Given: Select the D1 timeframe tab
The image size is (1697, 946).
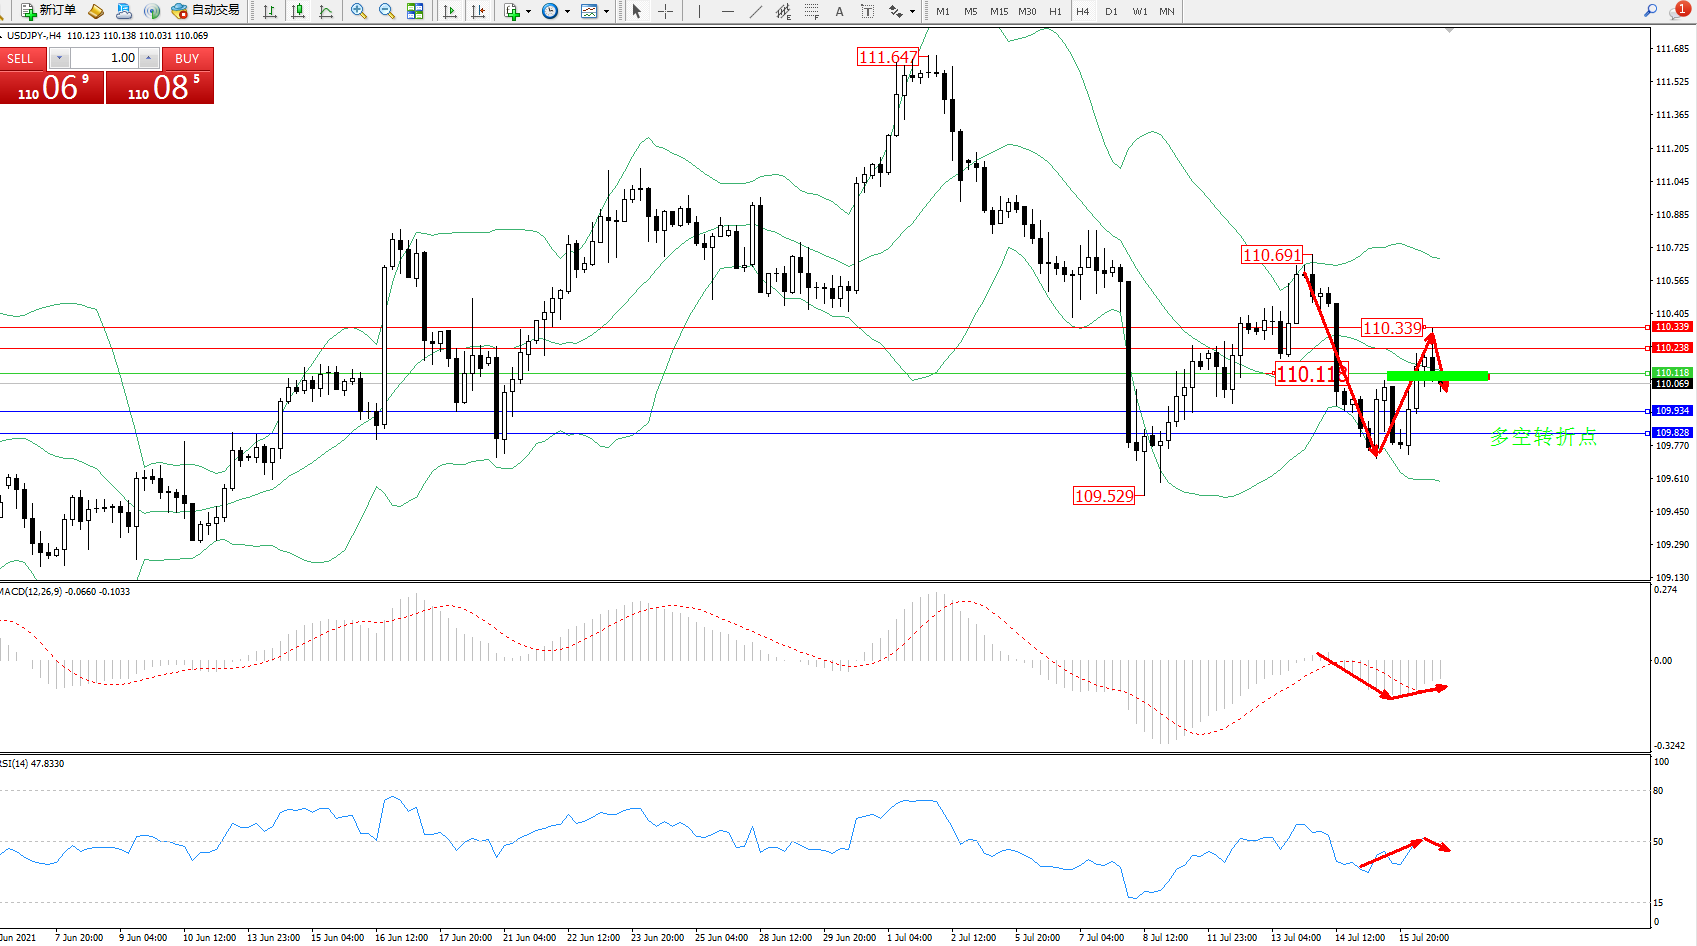Looking at the screenshot, I should (x=1111, y=11).
